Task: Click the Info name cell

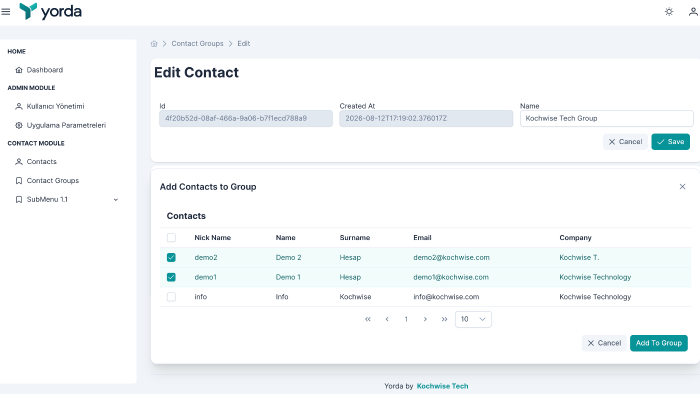Action: click(x=282, y=297)
